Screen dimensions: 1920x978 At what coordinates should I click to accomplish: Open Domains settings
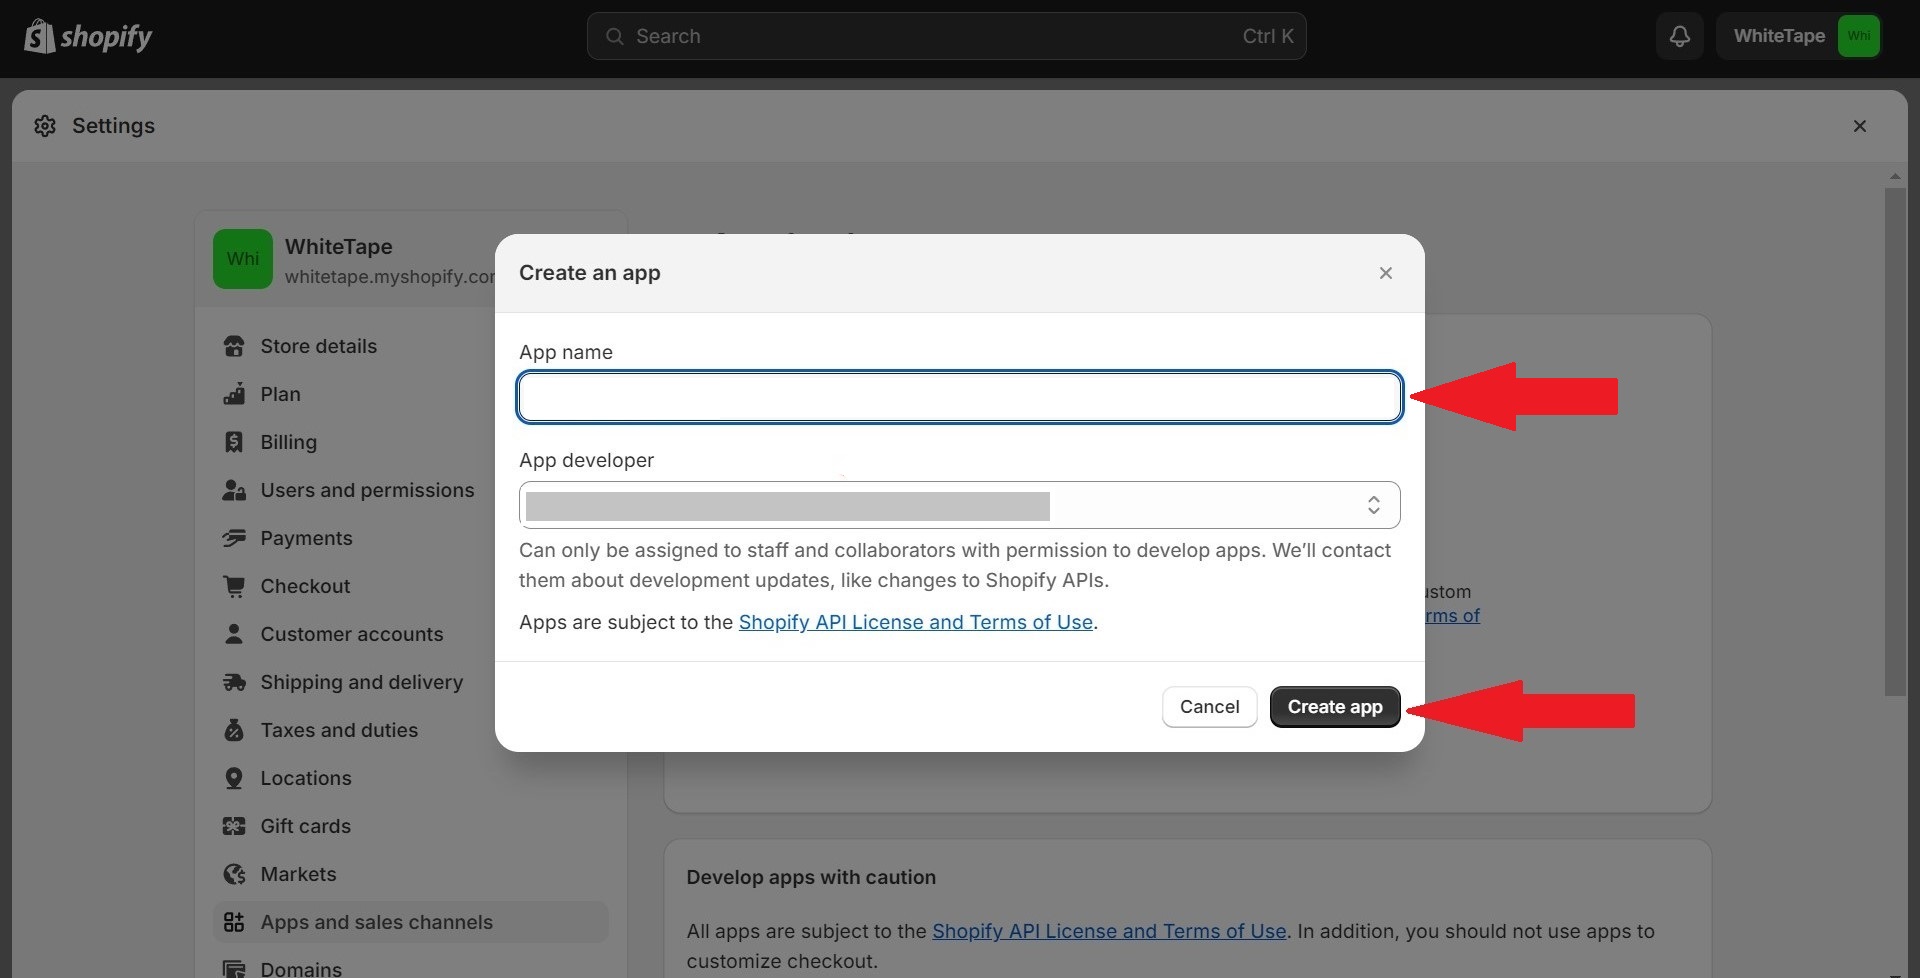coord(300,967)
